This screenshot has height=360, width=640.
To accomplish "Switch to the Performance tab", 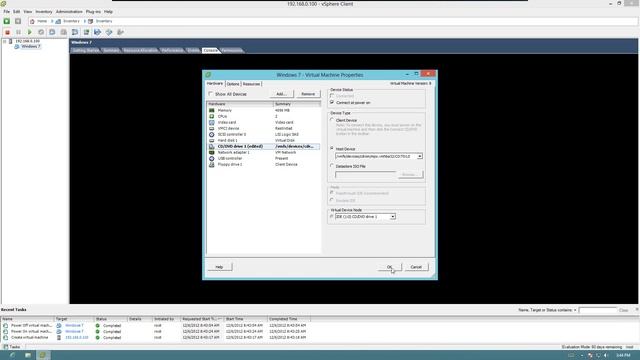I will pyautogui.click(x=172, y=50).
